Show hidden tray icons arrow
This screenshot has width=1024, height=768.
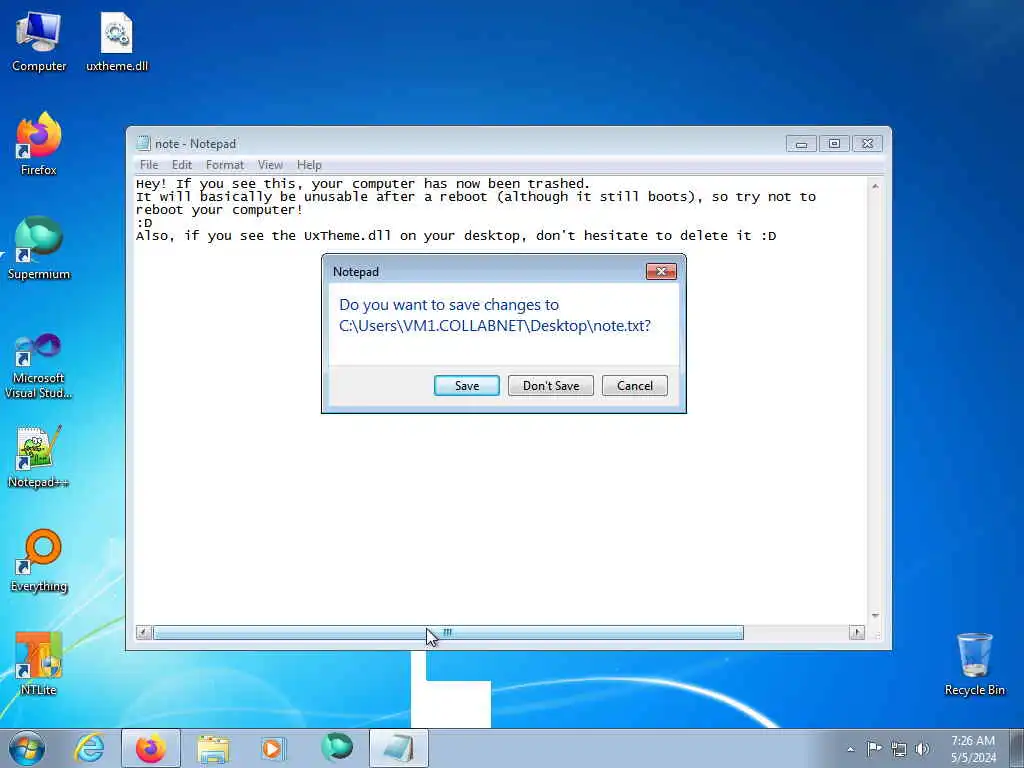click(850, 749)
